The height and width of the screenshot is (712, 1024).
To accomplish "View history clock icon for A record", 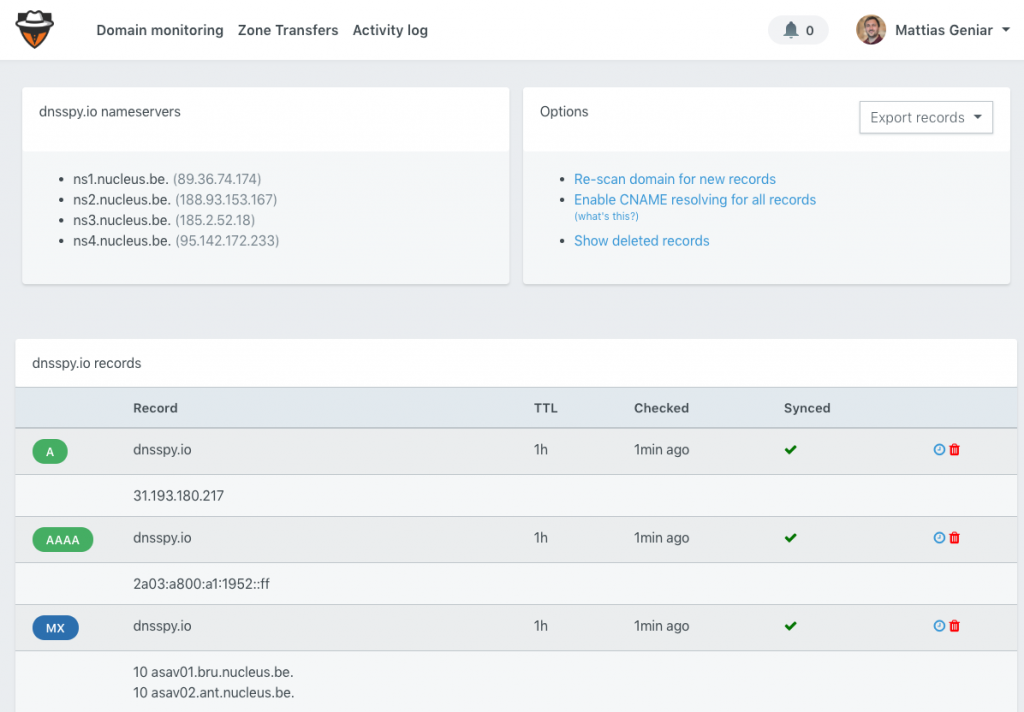I will click(939, 449).
